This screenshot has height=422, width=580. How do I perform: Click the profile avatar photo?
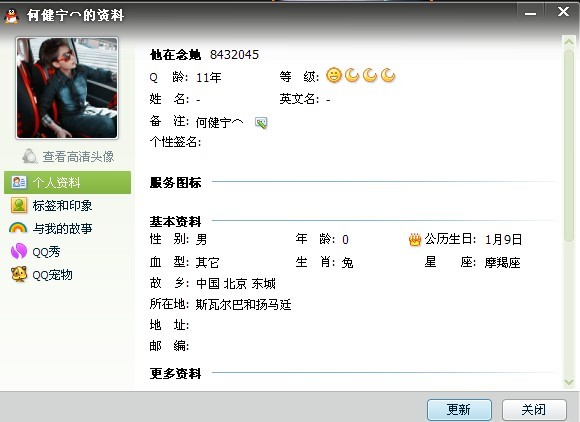[x=67, y=88]
